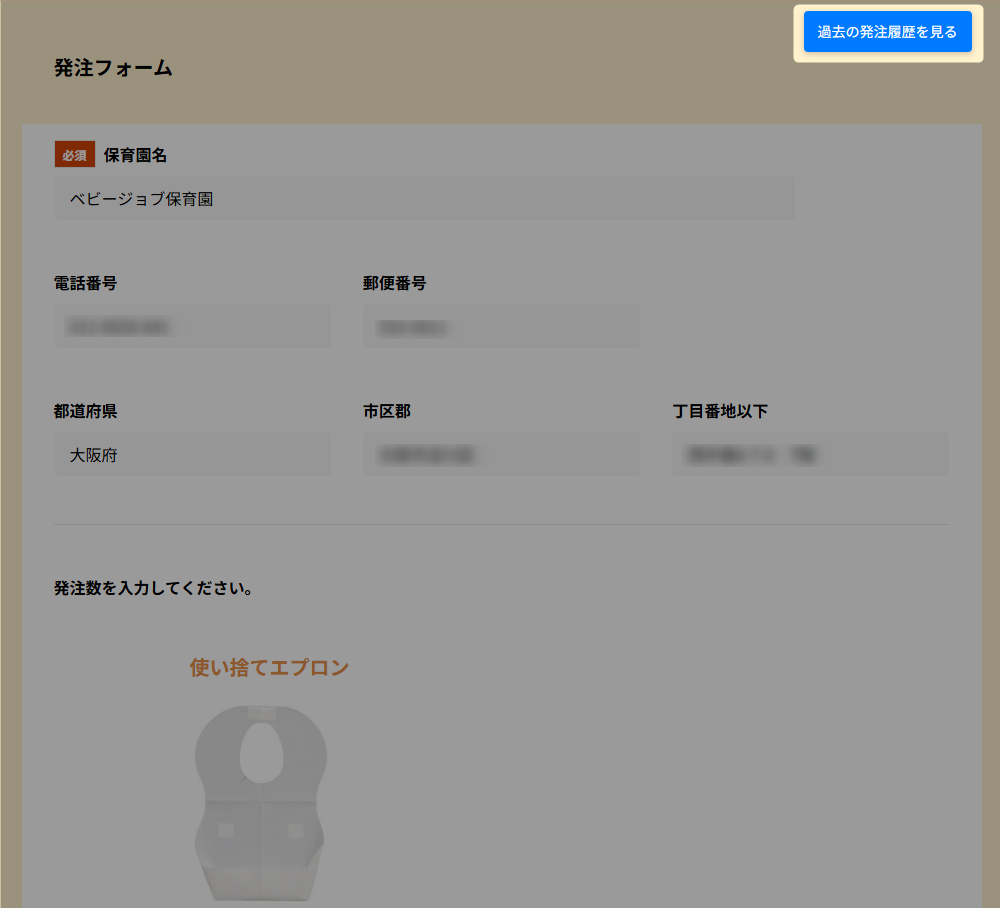
Task: Select the 丁目番地以下 label
Action: coord(720,411)
